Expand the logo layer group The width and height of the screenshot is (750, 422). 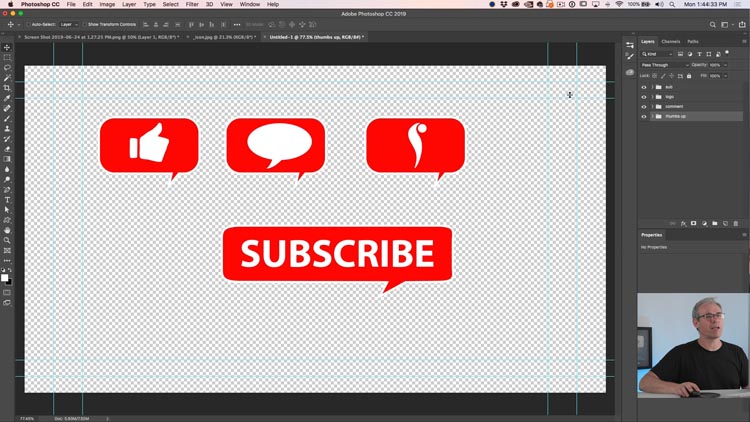(652, 97)
